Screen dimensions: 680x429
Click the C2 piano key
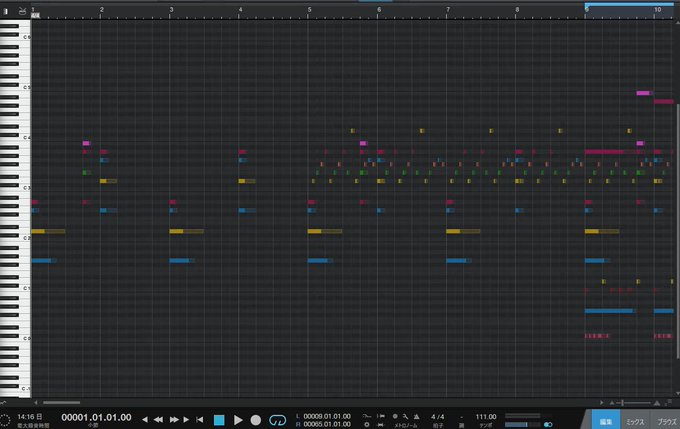pos(16,239)
